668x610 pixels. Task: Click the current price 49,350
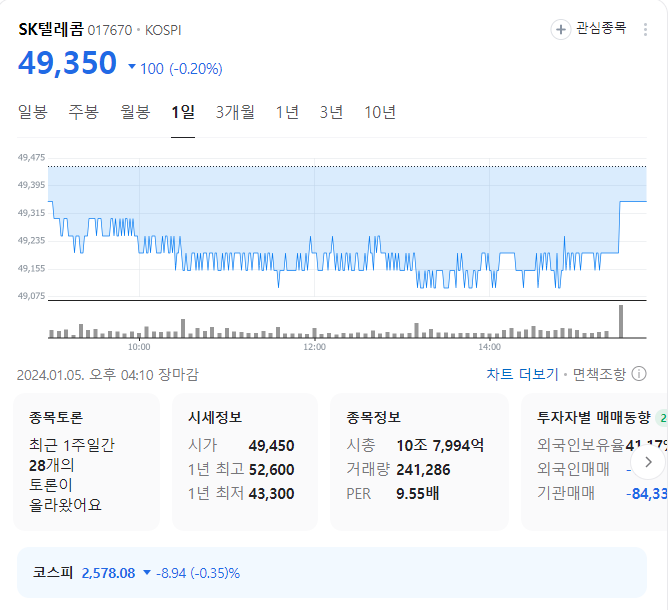point(67,63)
